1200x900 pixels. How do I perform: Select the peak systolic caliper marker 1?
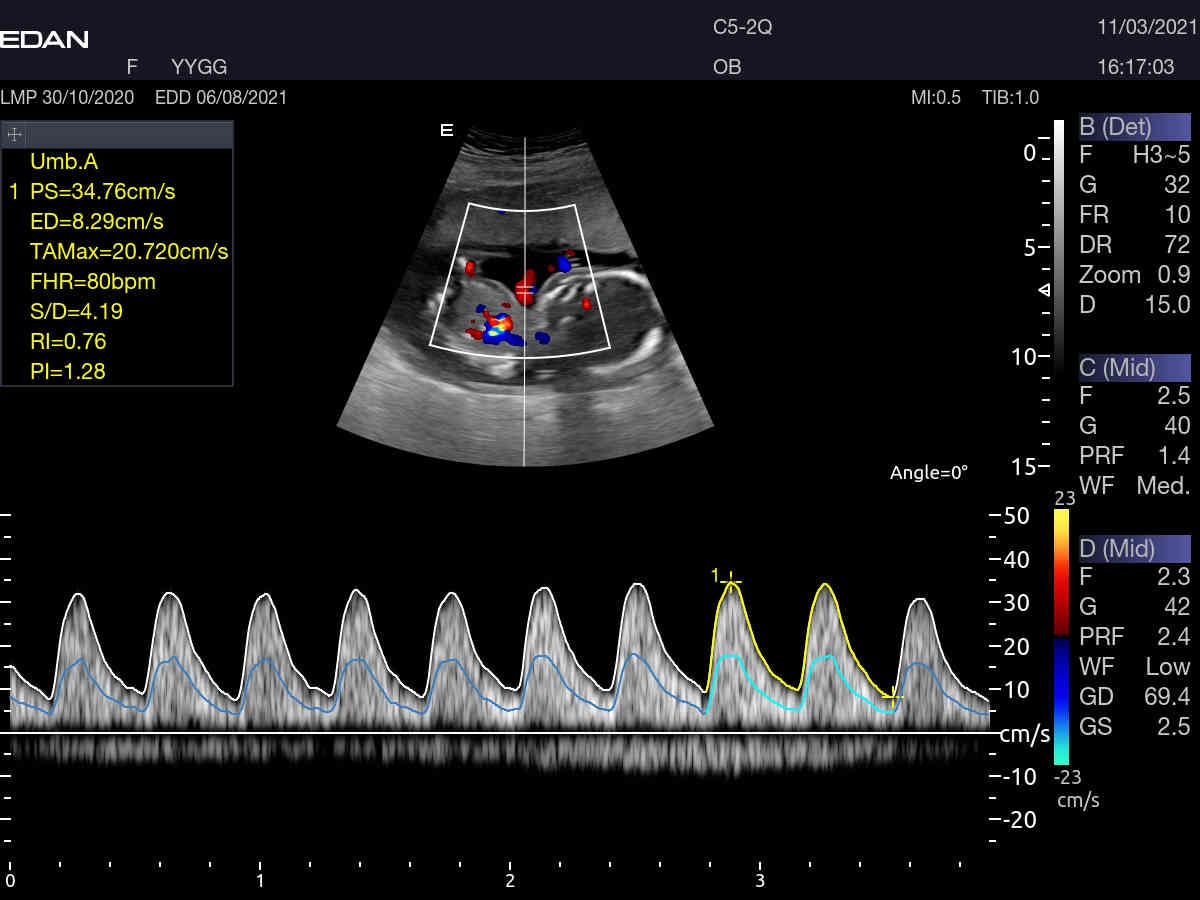[x=731, y=580]
